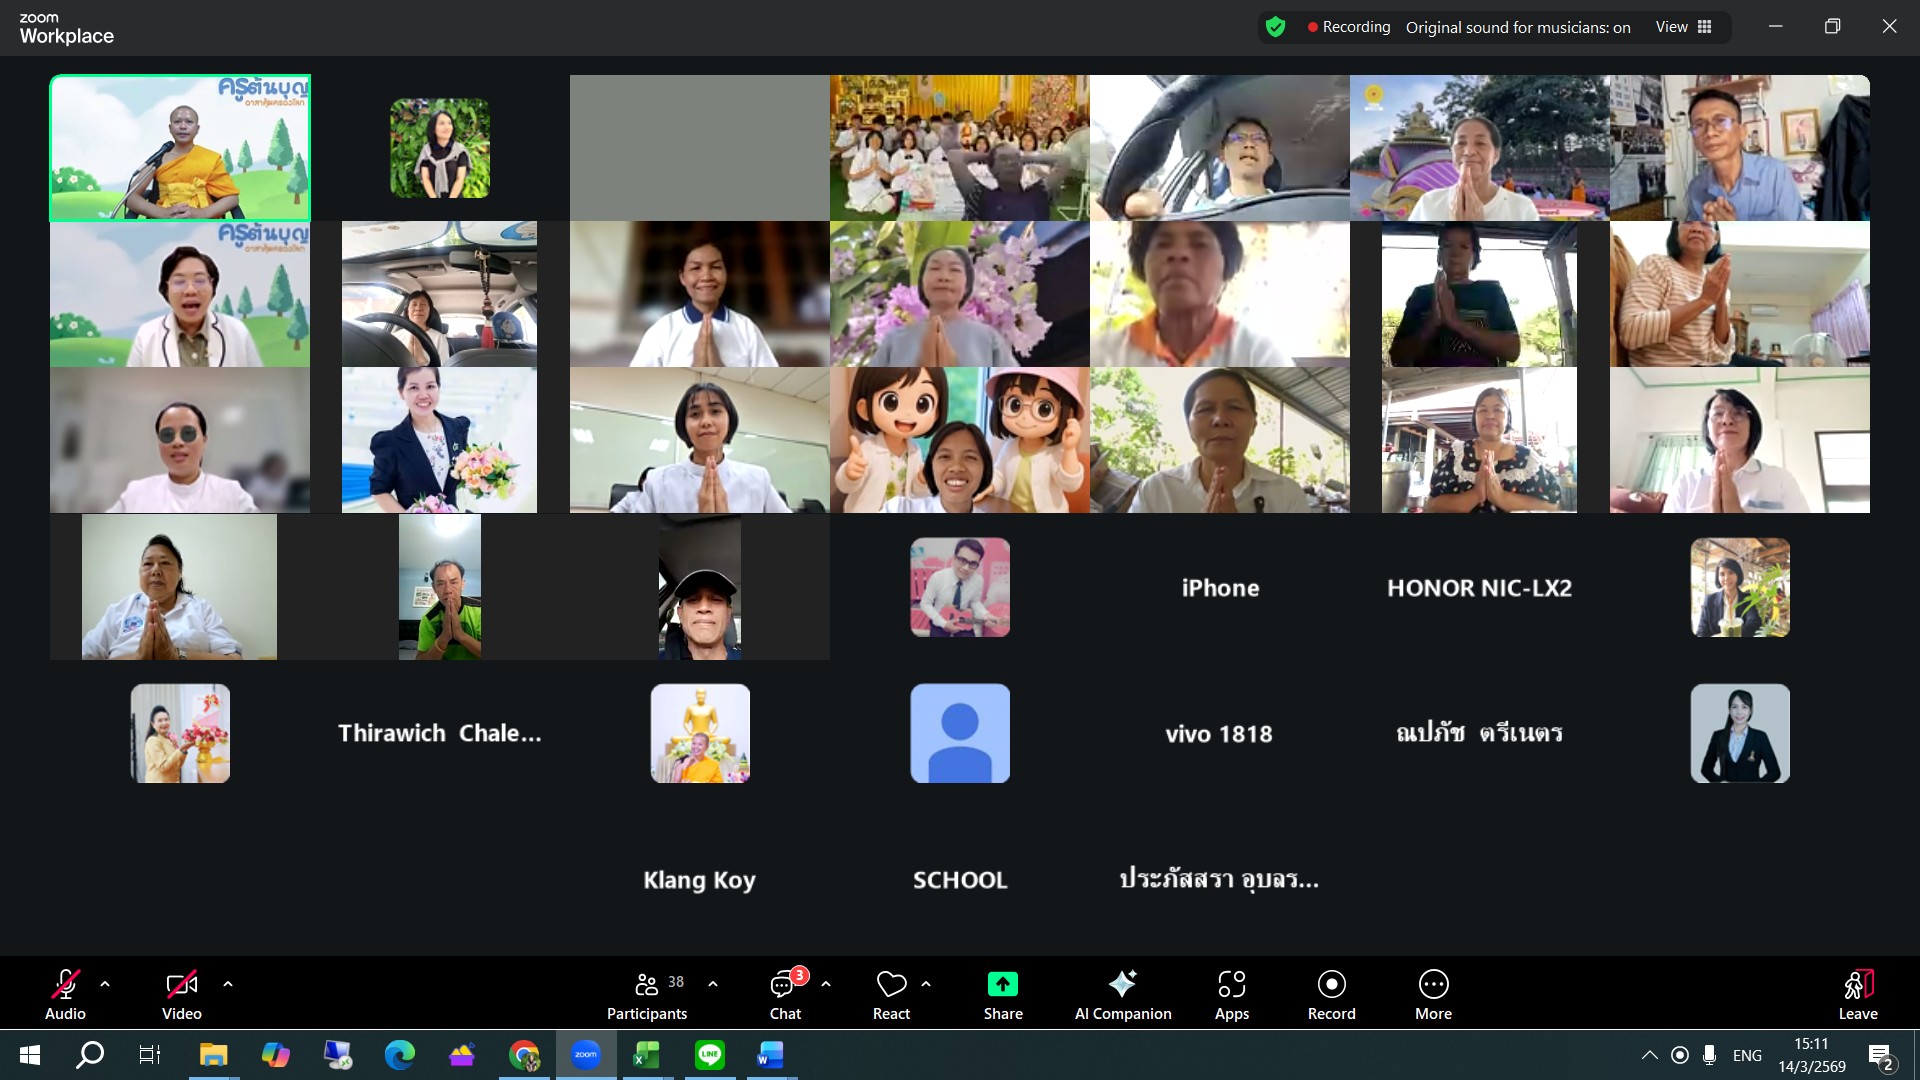Image resolution: width=1920 pixels, height=1080 pixels.
Task: Click the green Share screen icon
Action: 1002,984
